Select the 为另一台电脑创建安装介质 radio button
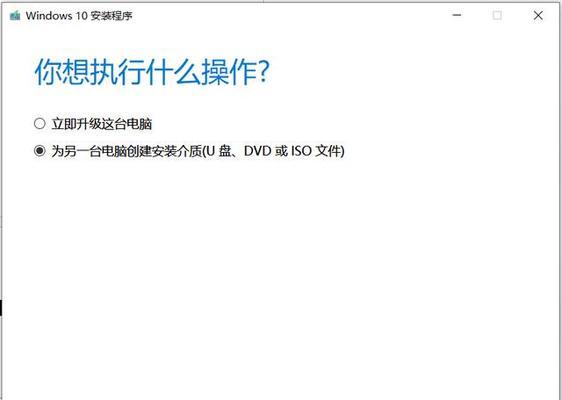Viewport: 562px width, 400px height. click(39, 151)
